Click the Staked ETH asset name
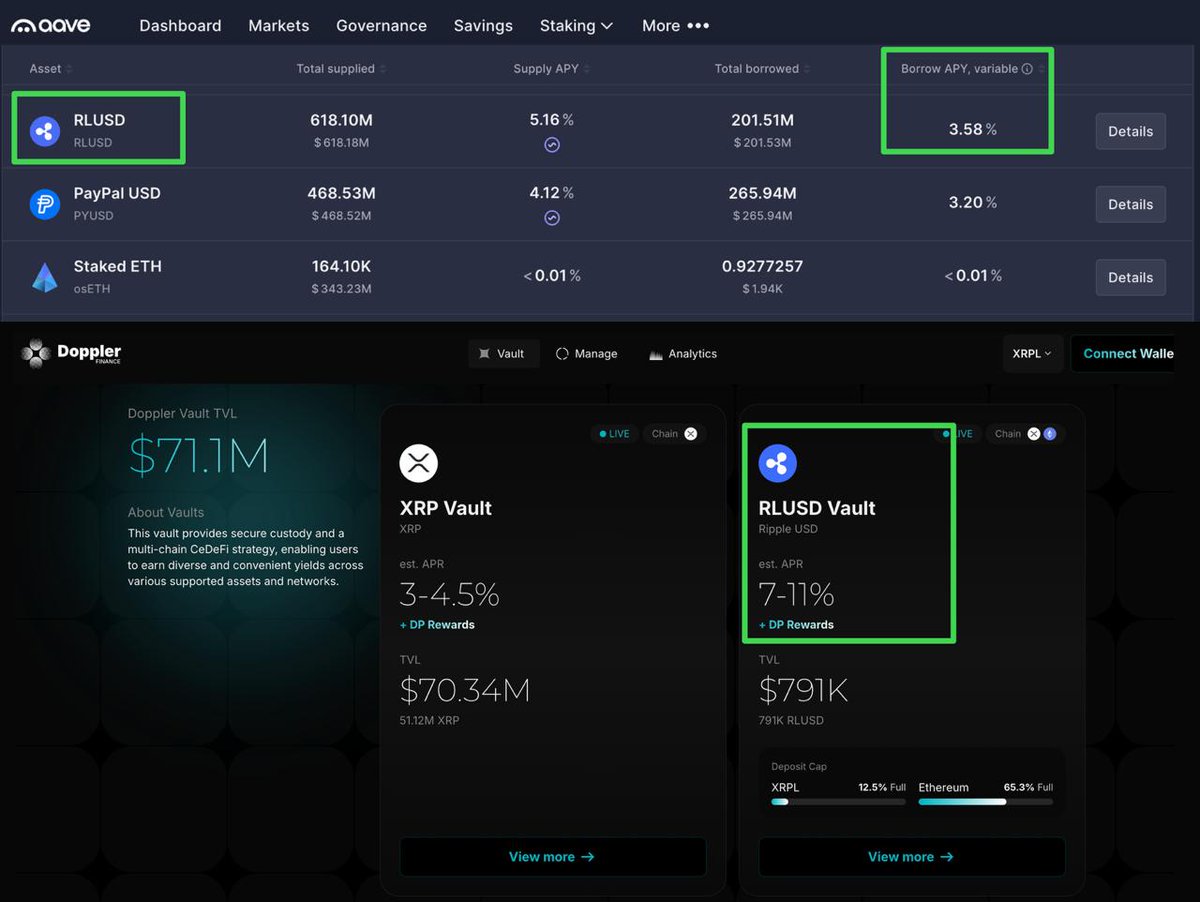This screenshot has width=1200, height=902. (117, 266)
